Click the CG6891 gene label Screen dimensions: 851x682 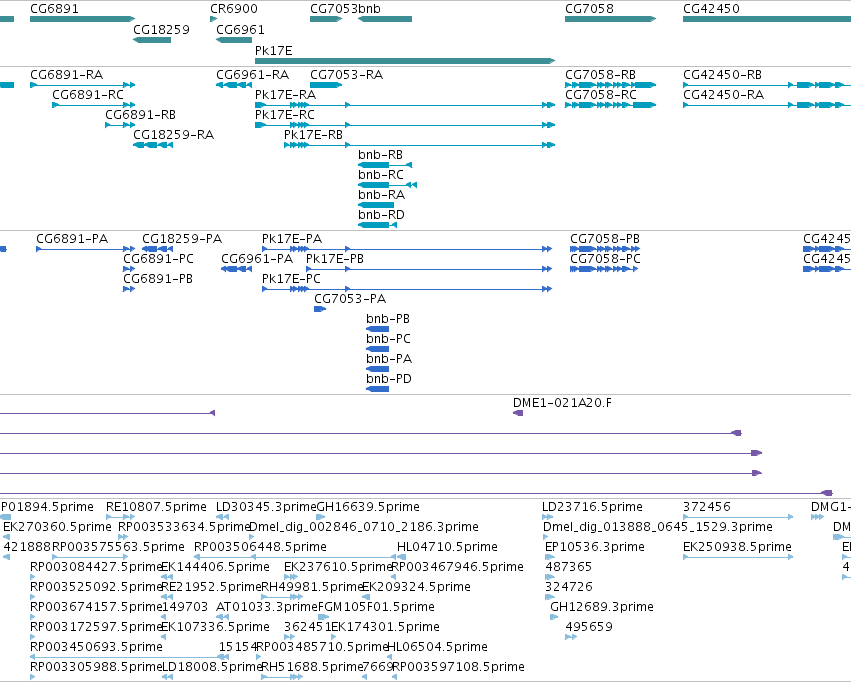tap(54, 9)
